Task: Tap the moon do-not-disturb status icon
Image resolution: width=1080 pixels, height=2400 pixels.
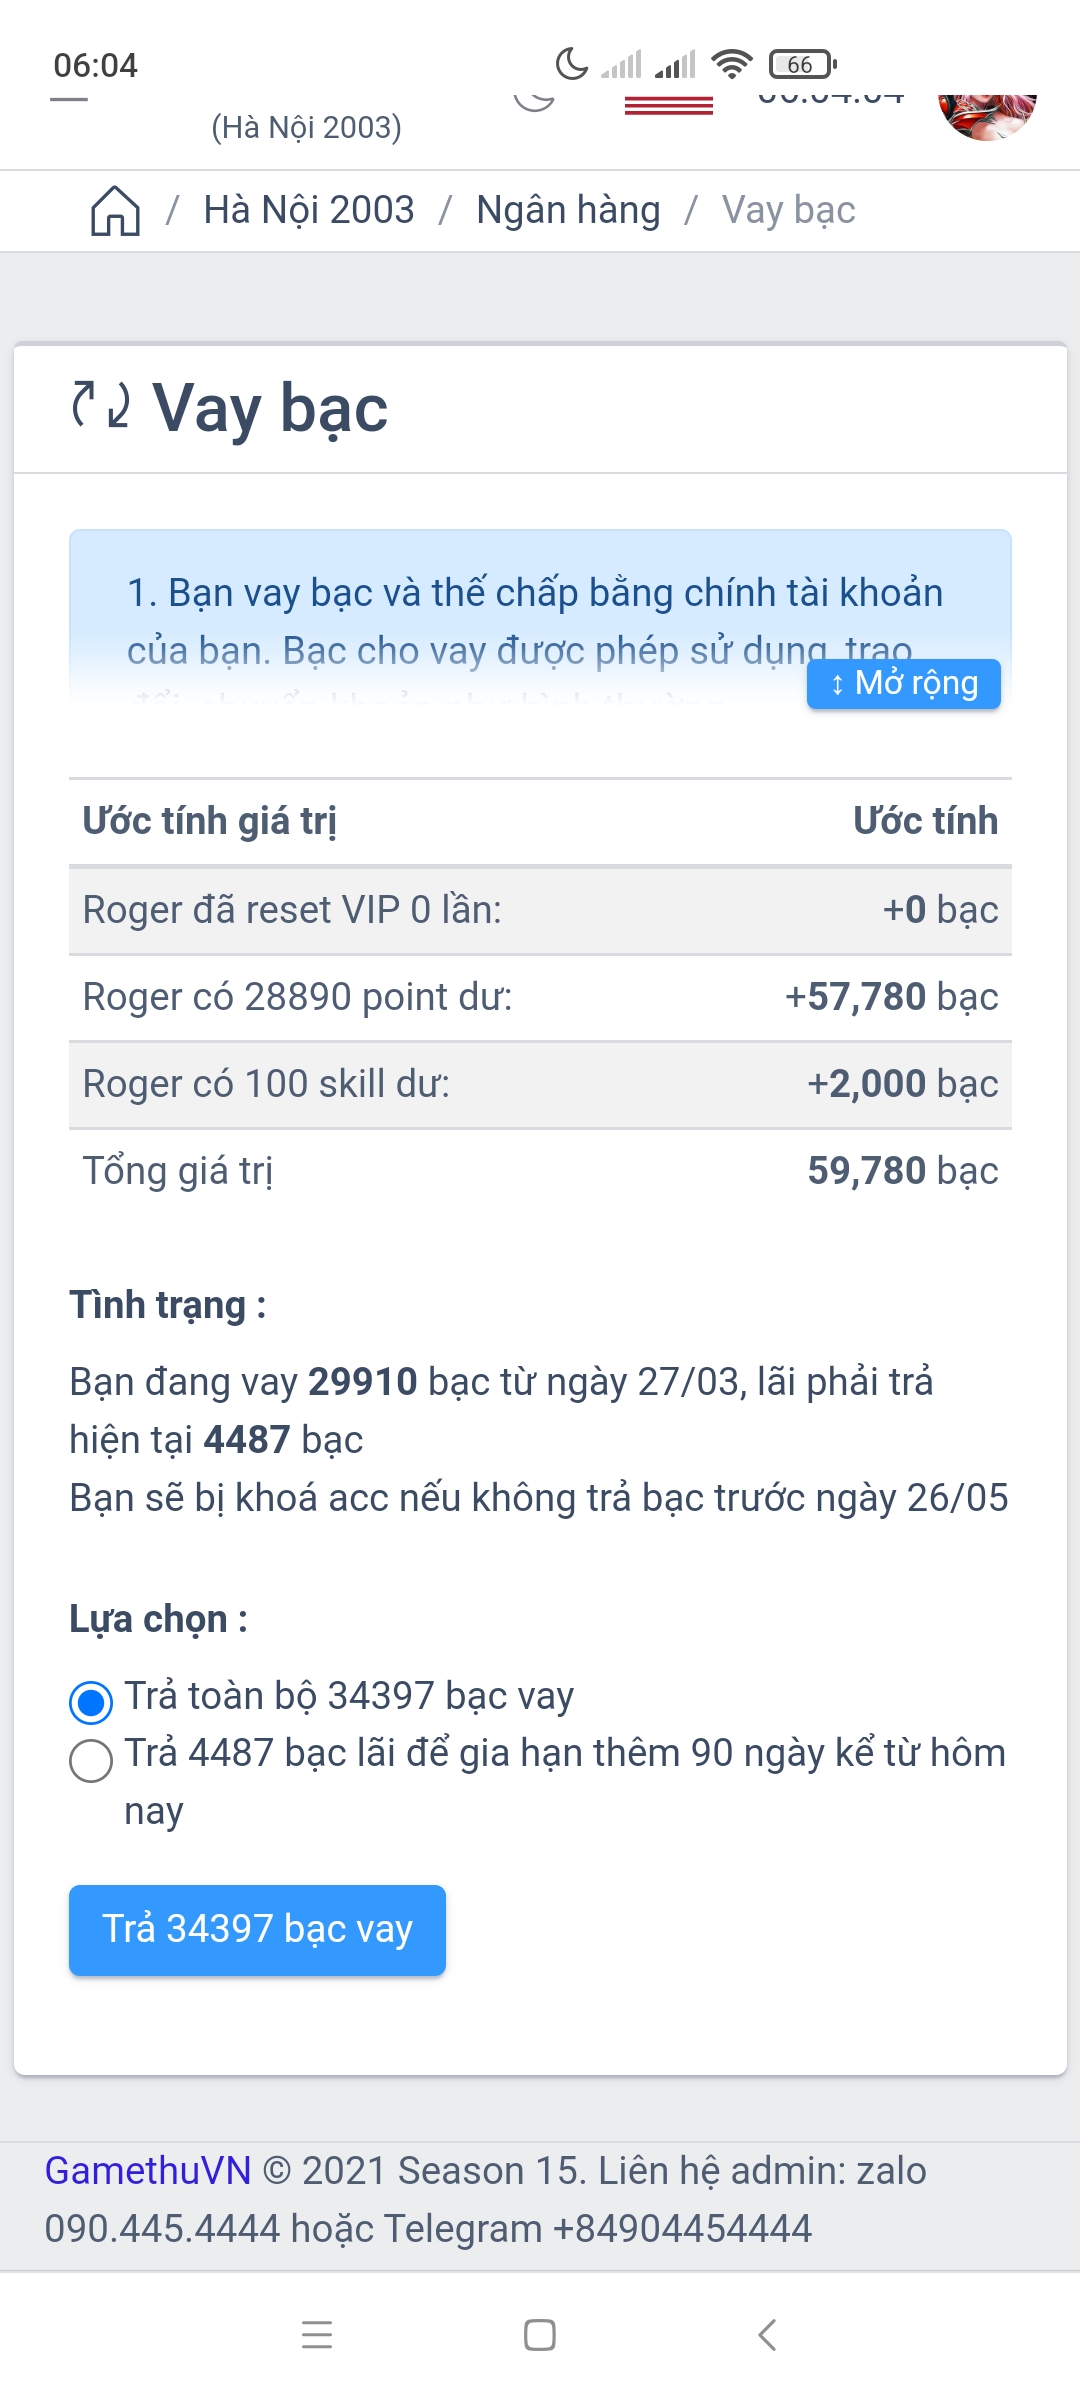Action: coord(571,64)
